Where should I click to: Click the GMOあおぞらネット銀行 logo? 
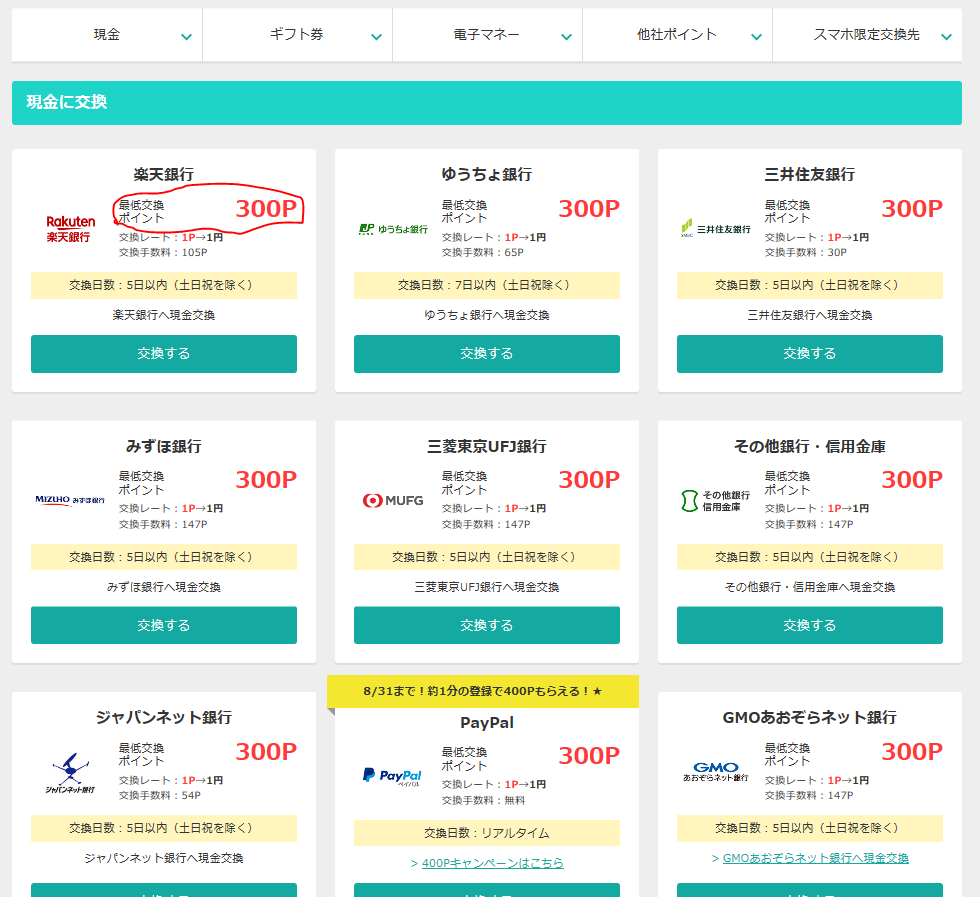pyautogui.click(x=716, y=771)
